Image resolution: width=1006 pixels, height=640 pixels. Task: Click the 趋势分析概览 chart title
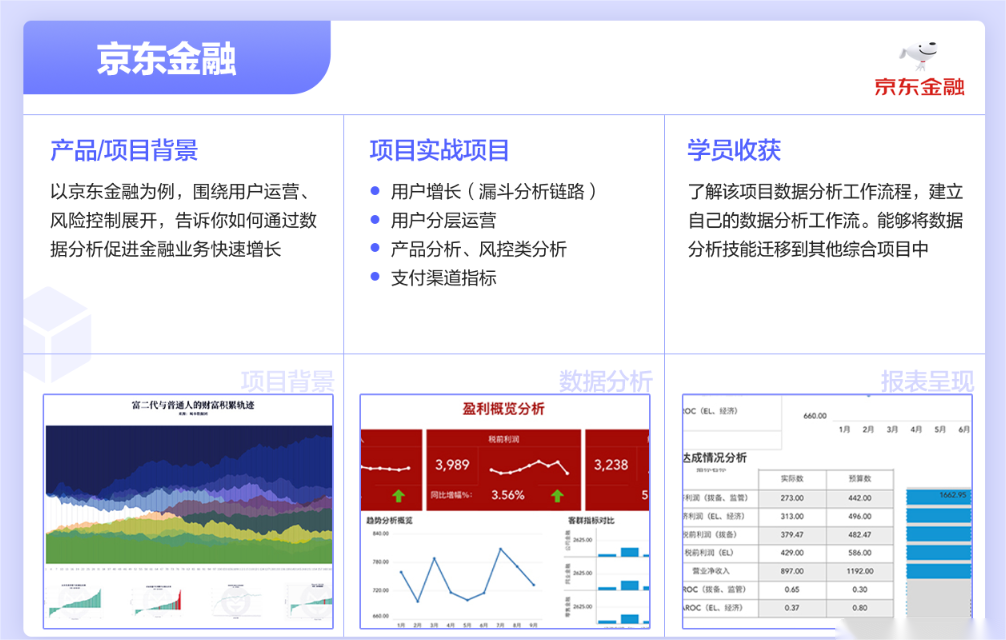click(x=389, y=520)
